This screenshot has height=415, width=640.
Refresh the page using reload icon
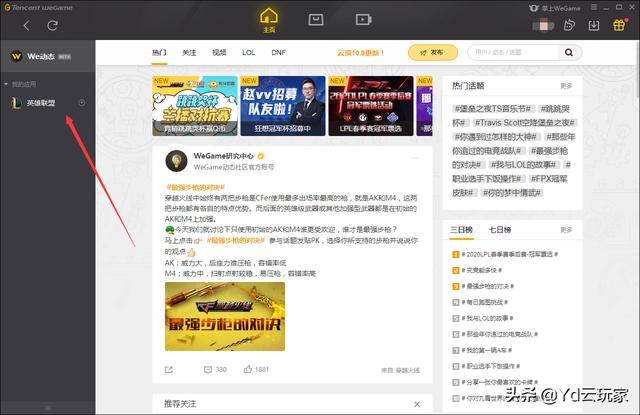(52, 26)
